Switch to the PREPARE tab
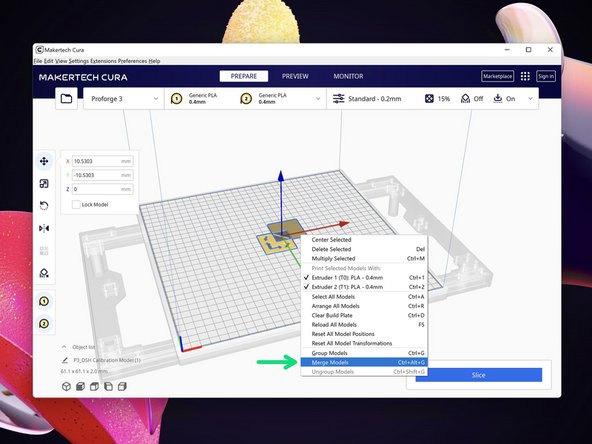The image size is (592, 444). click(244, 76)
